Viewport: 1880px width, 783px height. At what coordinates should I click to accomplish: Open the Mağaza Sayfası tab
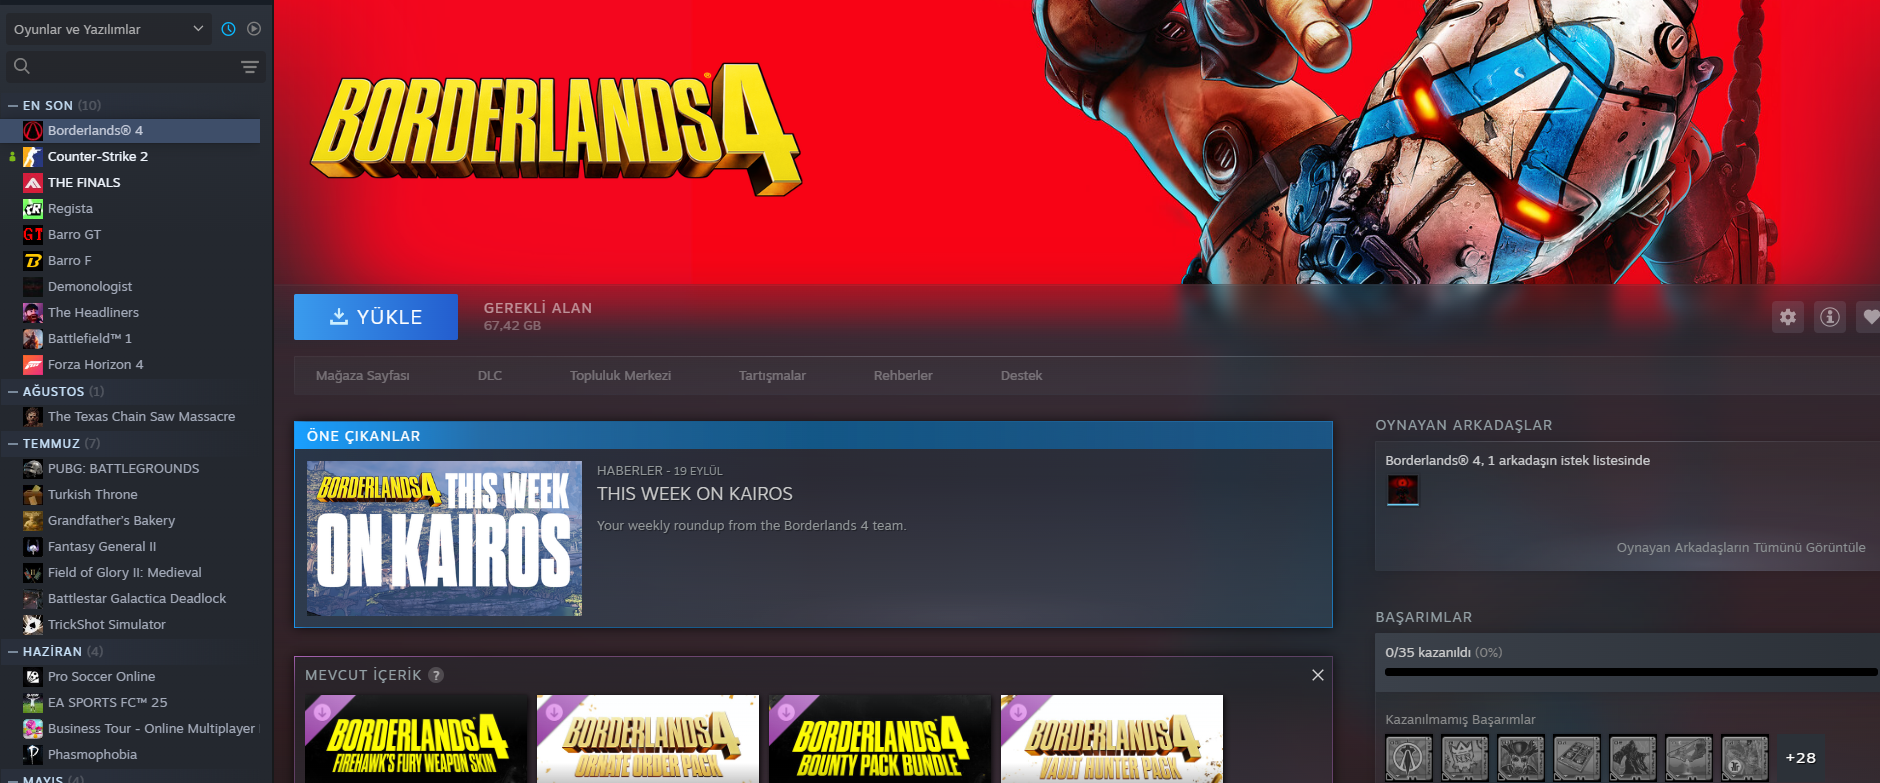(362, 376)
